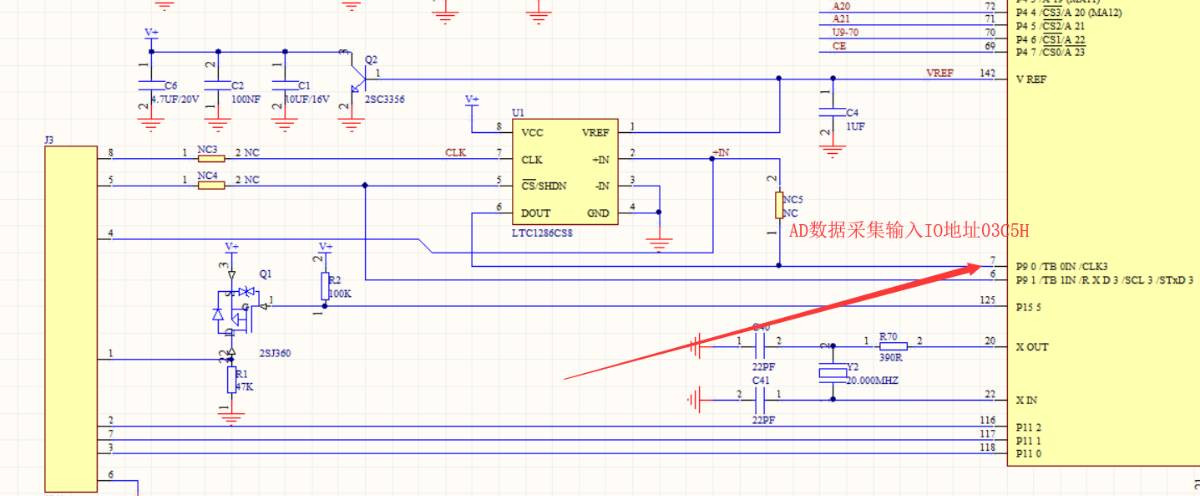Click the 'P11 0' MCU pin name
This screenshot has width=1200, height=496.
[1028, 454]
